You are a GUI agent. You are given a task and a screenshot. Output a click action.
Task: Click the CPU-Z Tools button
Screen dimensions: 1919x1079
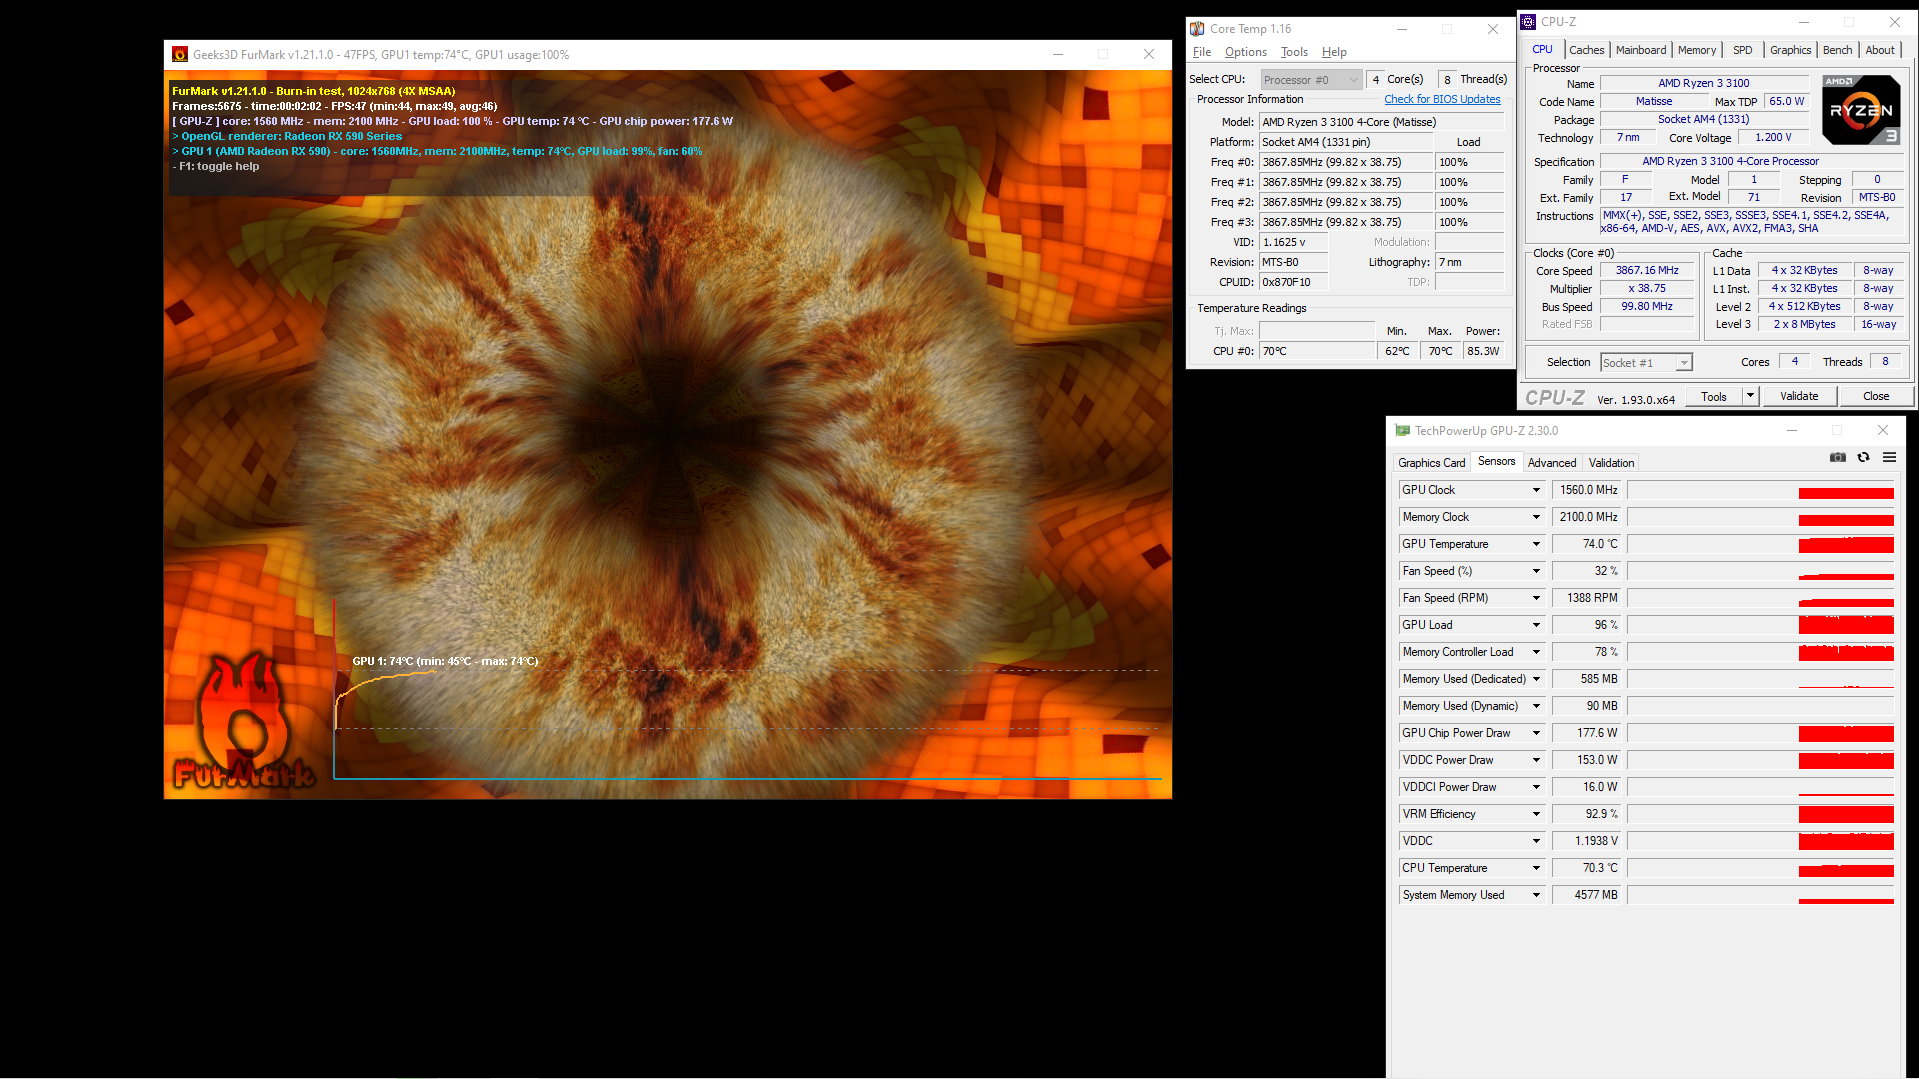(x=1714, y=396)
